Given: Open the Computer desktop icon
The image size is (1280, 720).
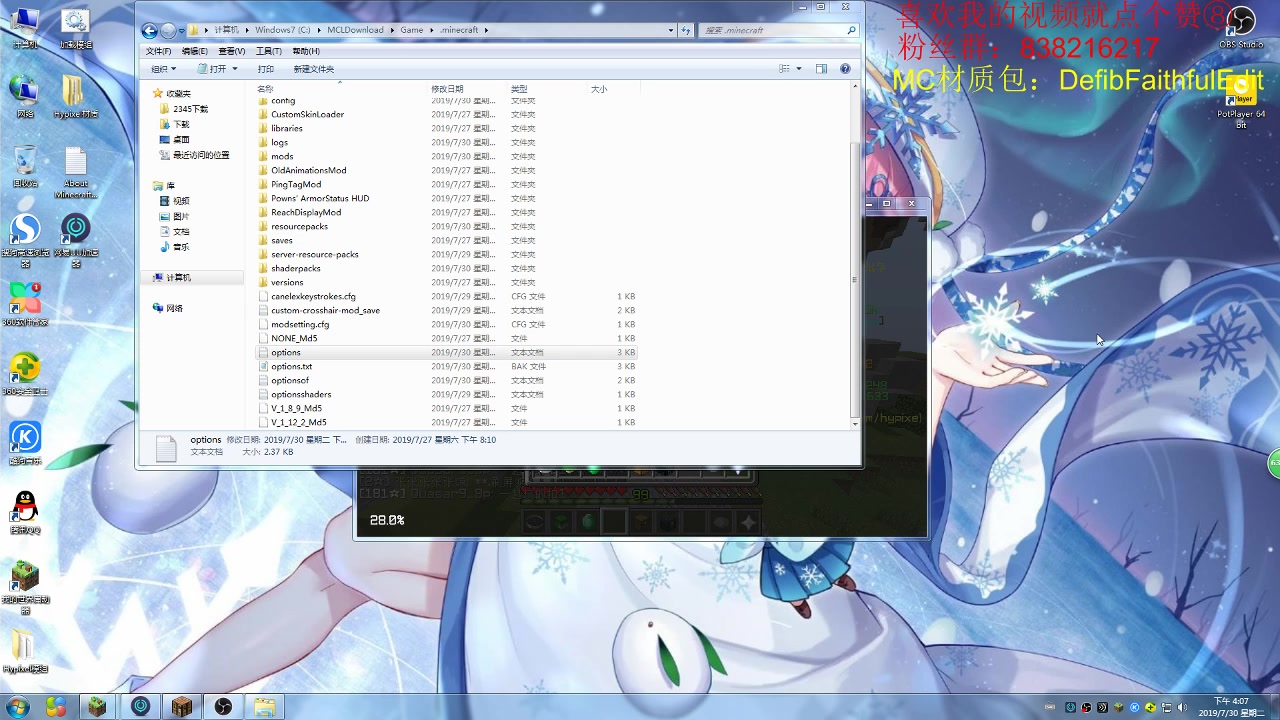Looking at the screenshot, I should tap(24, 28).
